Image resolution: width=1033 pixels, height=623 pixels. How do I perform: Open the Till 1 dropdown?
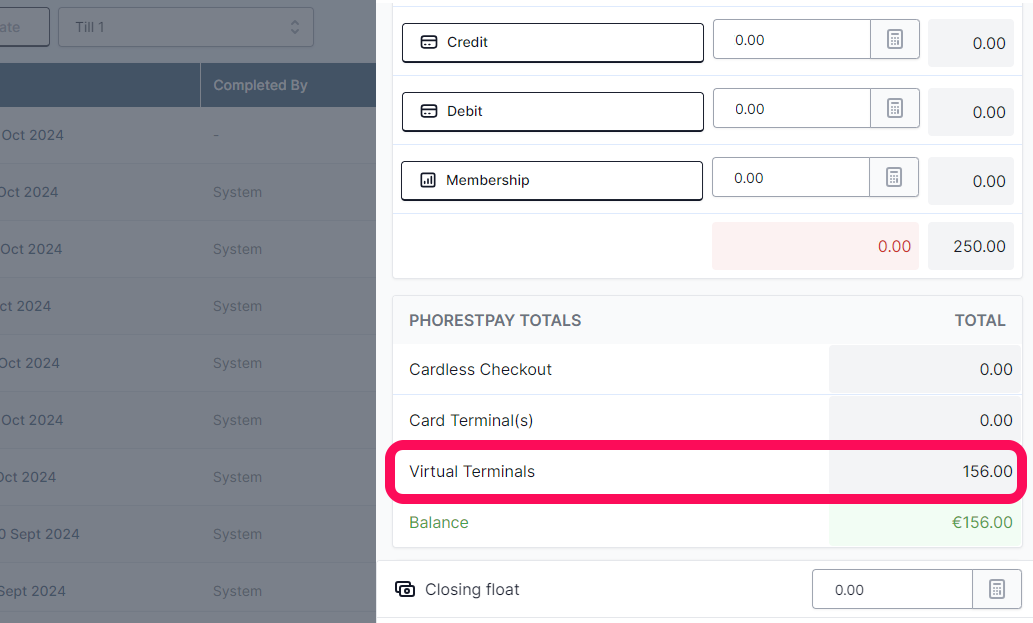click(186, 27)
